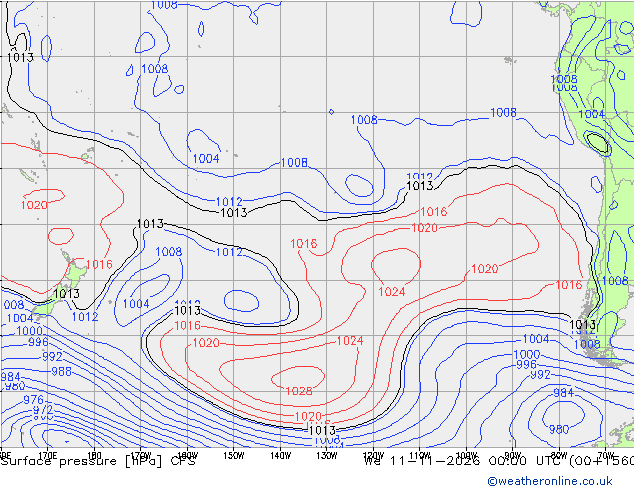Click the red 1016 label beside New Zealand

pyautogui.click(x=99, y=264)
